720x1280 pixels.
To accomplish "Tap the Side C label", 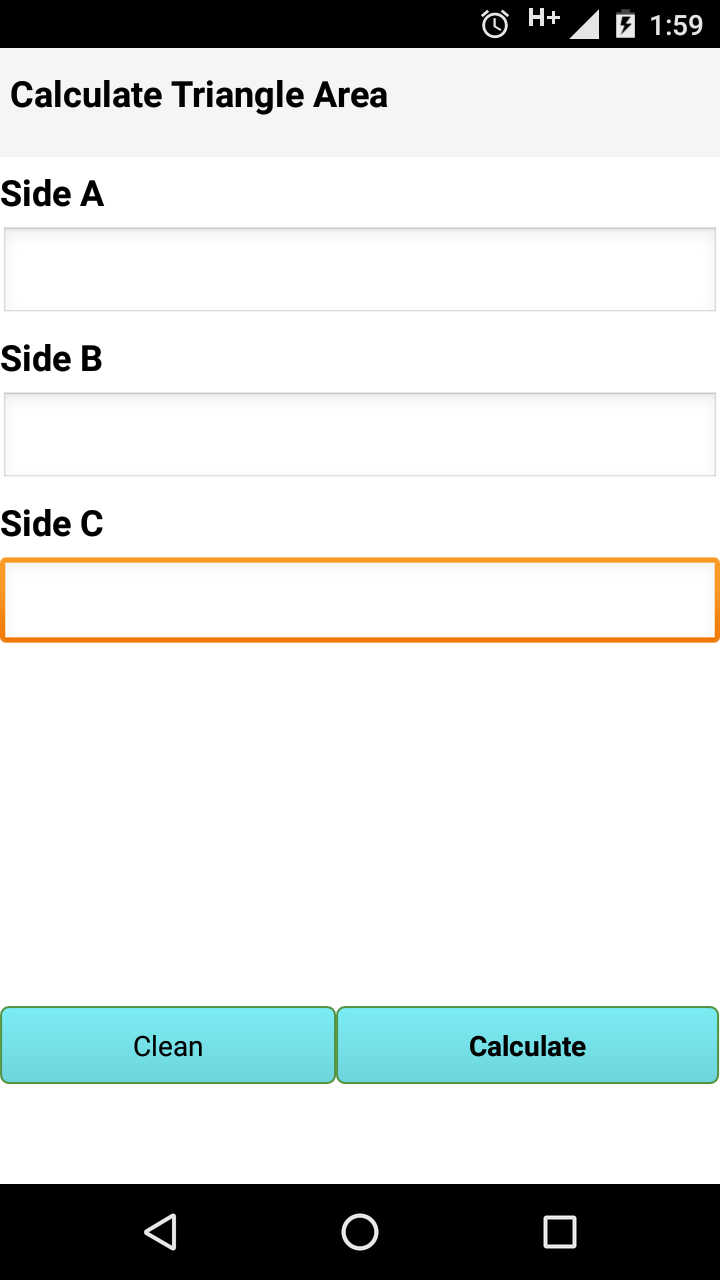I will click(x=52, y=524).
